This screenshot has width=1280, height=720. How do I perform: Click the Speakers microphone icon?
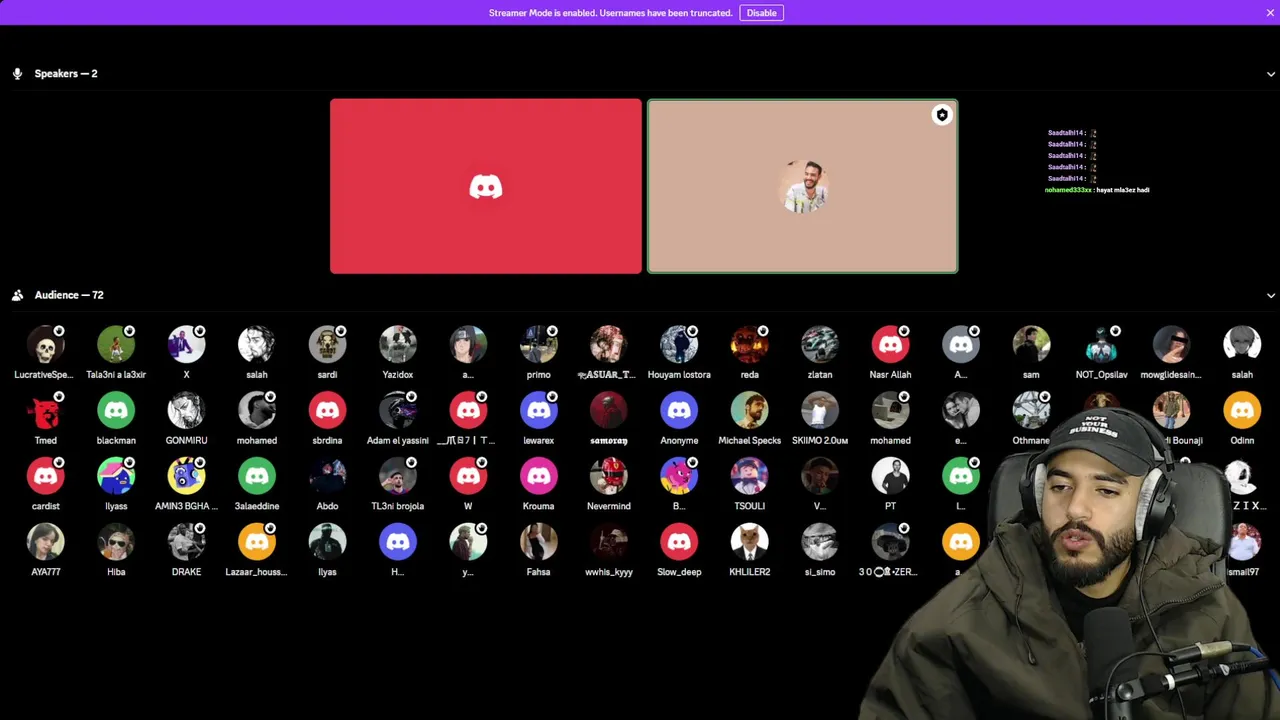click(x=17, y=74)
